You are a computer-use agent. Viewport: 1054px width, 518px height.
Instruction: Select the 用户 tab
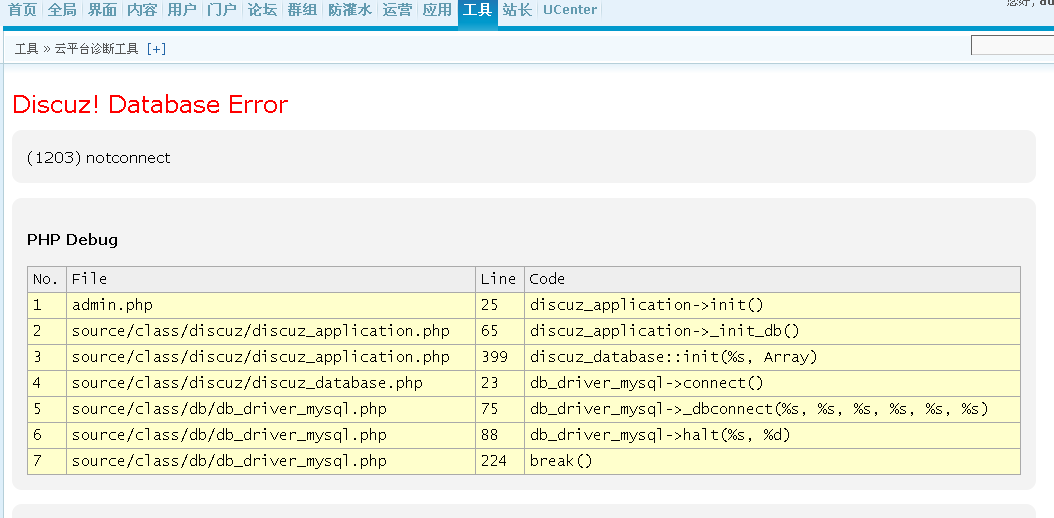(181, 10)
